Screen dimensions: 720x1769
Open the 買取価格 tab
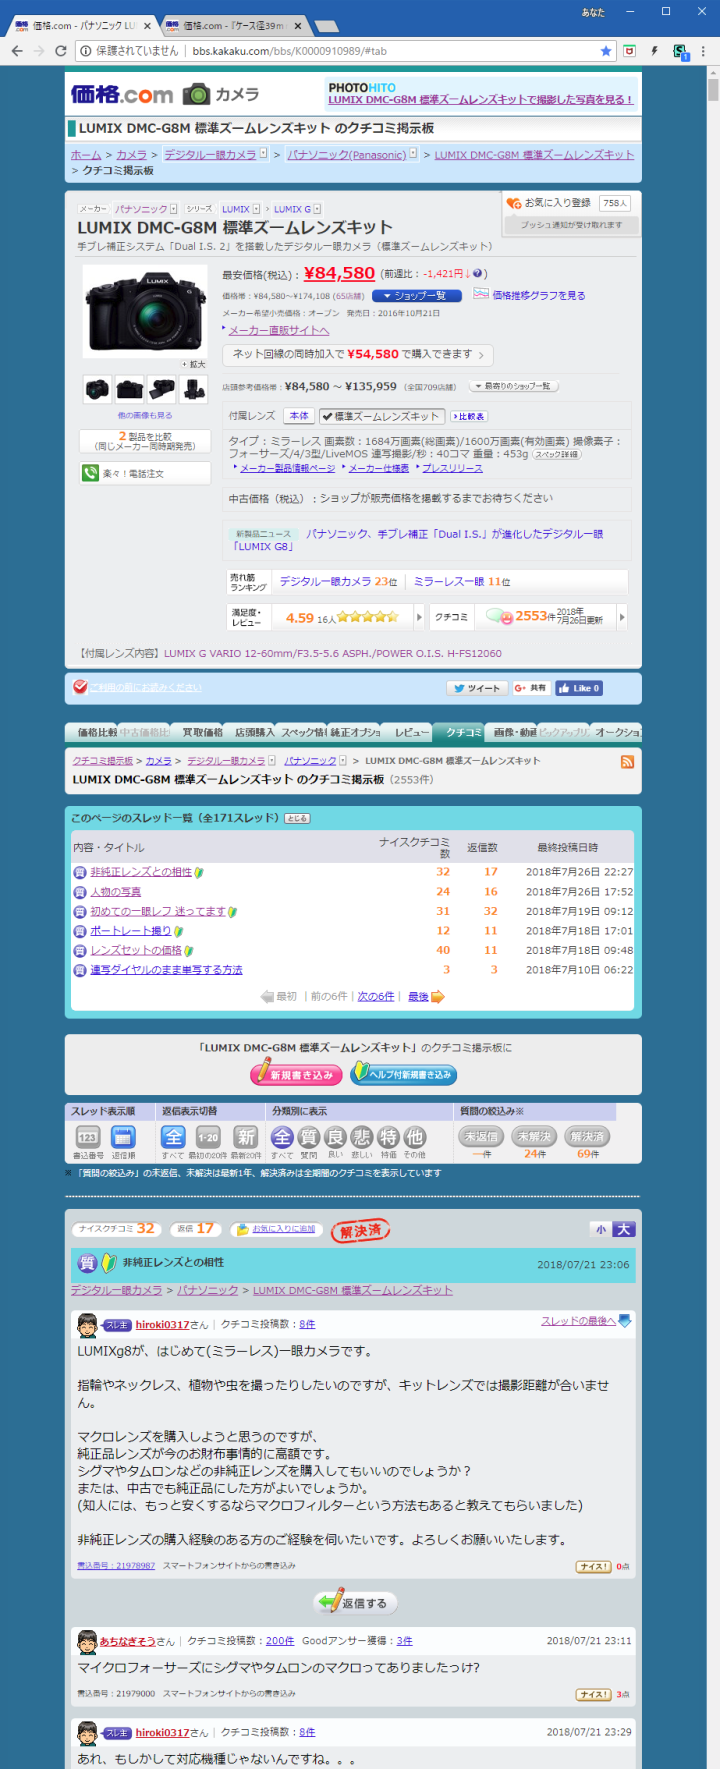click(196, 732)
